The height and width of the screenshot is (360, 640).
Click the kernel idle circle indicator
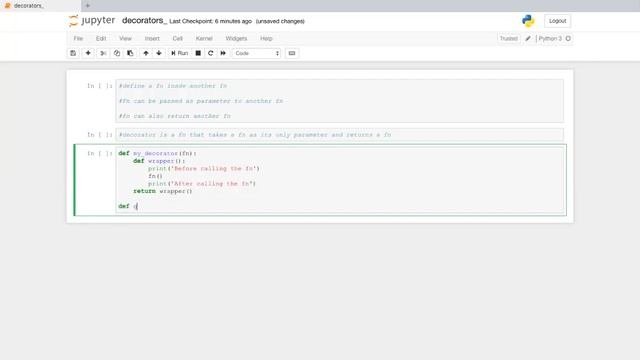pos(568,38)
